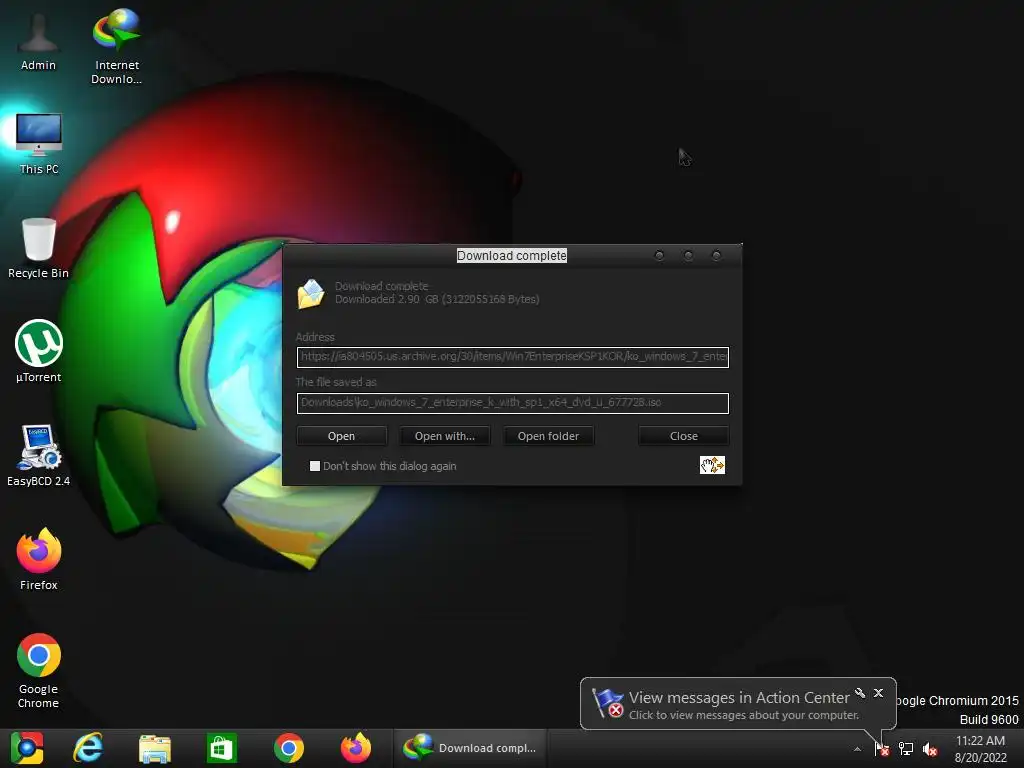The height and width of the screenshot is (768, 1024).
Task: Select the Google Chrome desktop shortcut
Action: [39, 670]
